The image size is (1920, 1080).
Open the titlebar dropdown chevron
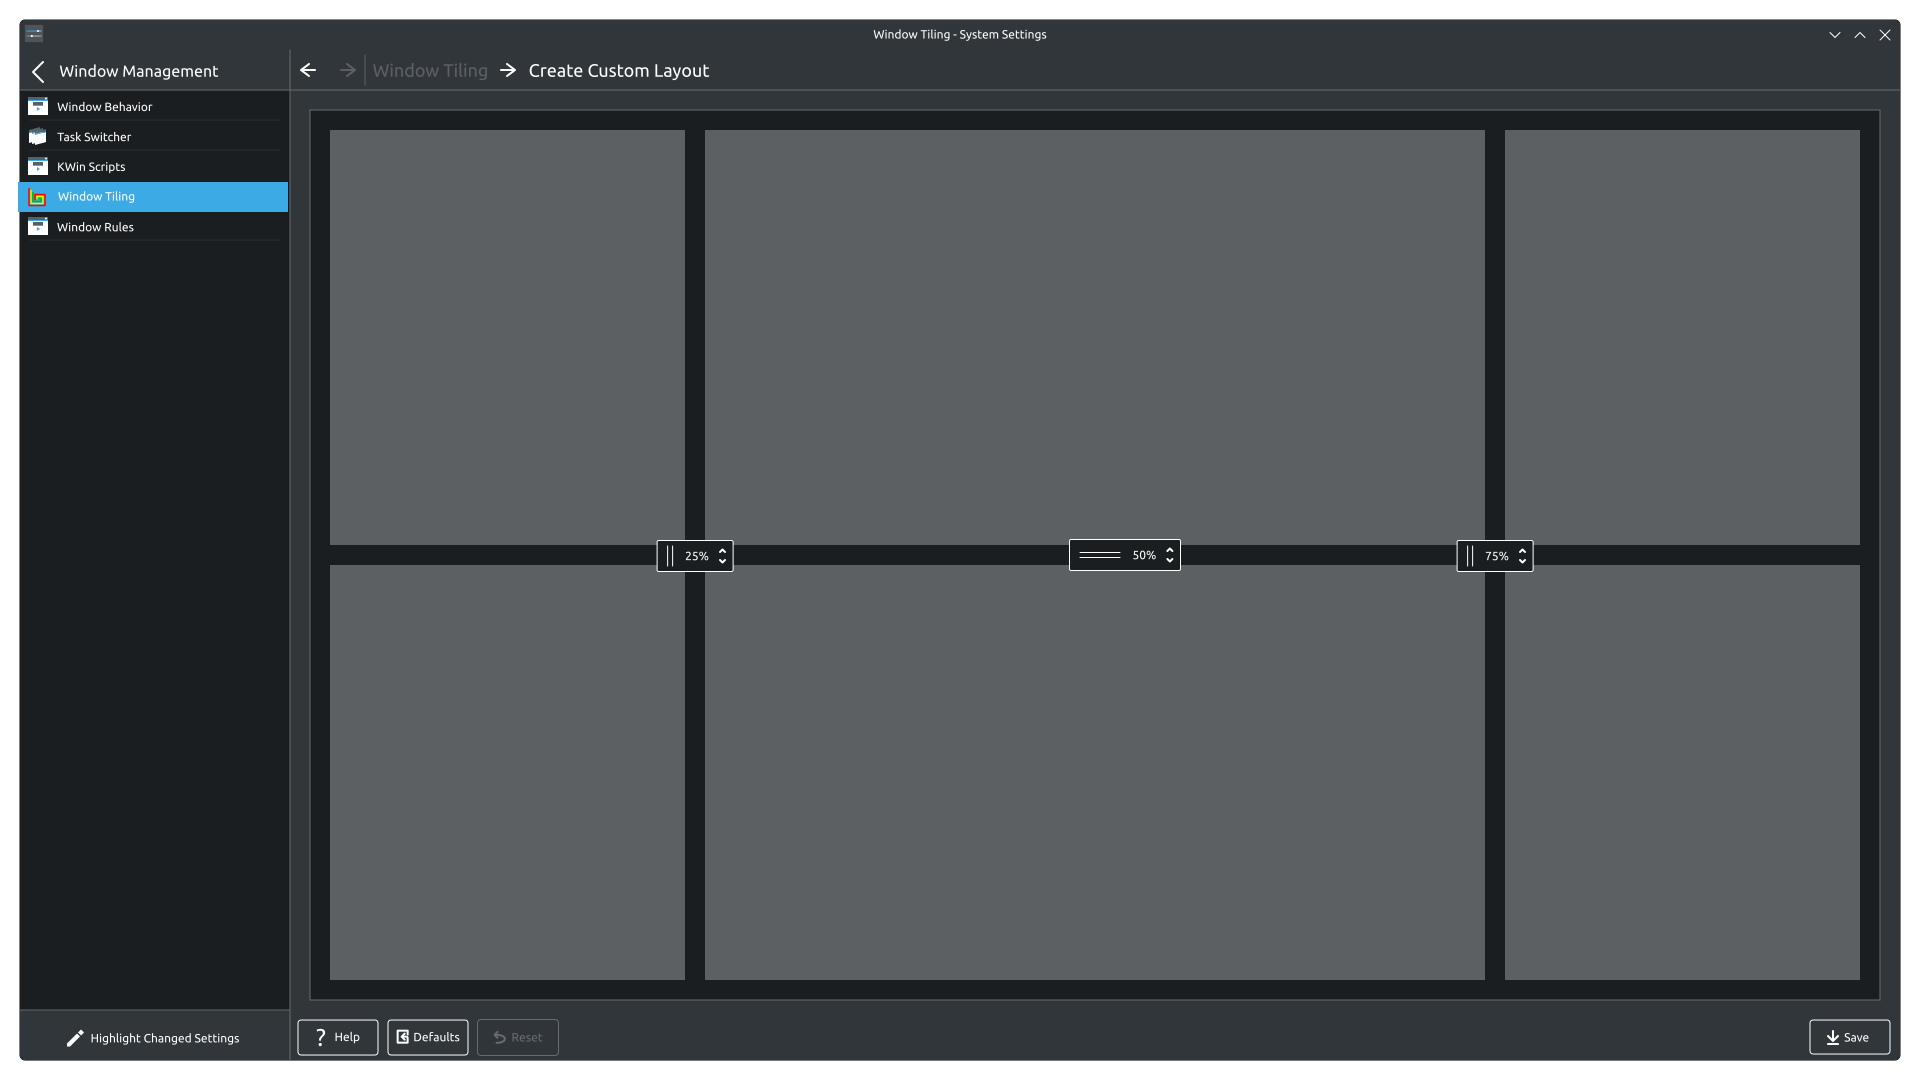[x=1834, y=33]
